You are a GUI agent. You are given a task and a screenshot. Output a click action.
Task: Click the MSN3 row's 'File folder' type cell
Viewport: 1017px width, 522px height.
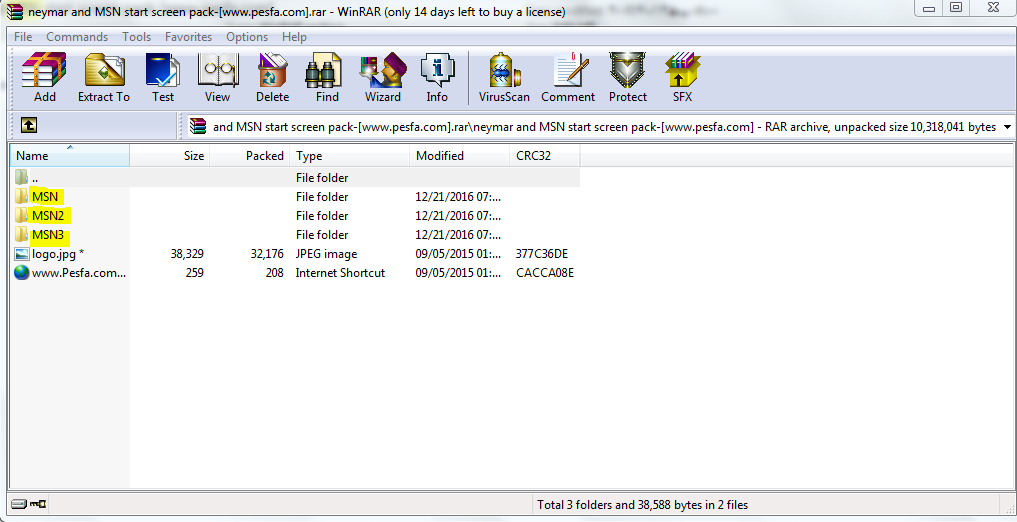pyautogui.click(x=322, y=234)
